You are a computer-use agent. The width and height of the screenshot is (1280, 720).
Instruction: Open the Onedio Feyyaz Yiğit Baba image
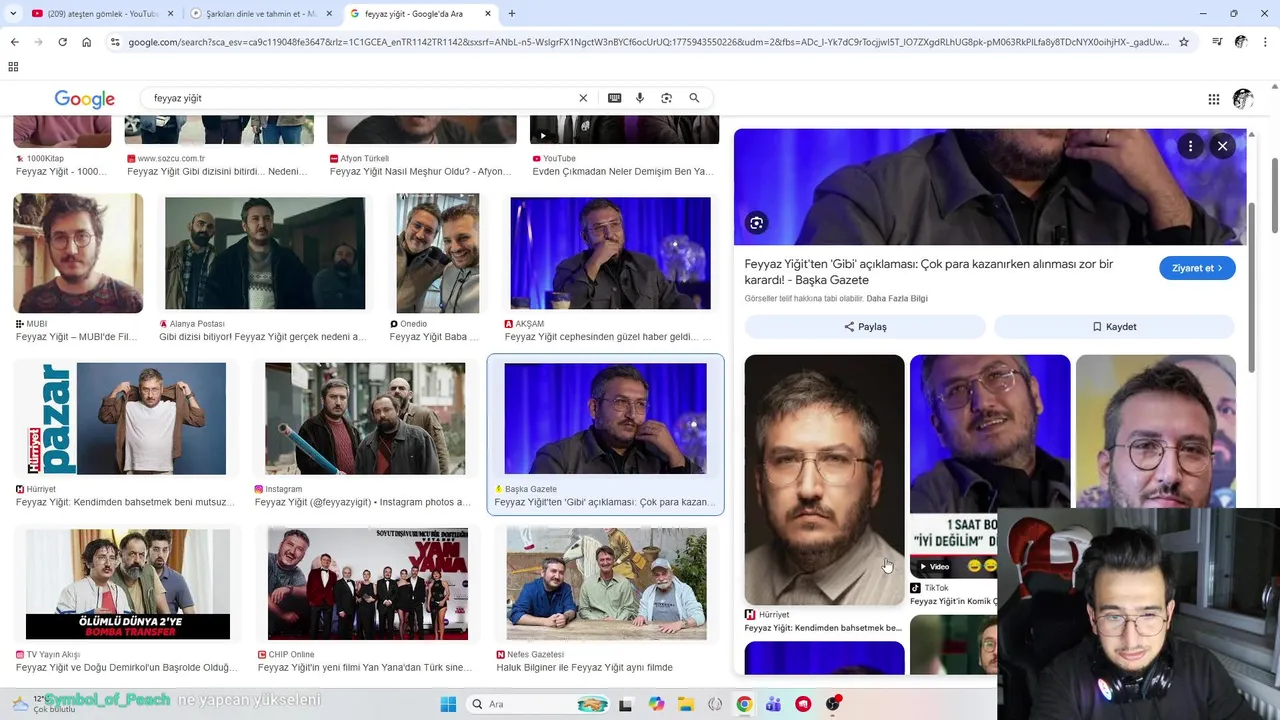coord(437,253)
